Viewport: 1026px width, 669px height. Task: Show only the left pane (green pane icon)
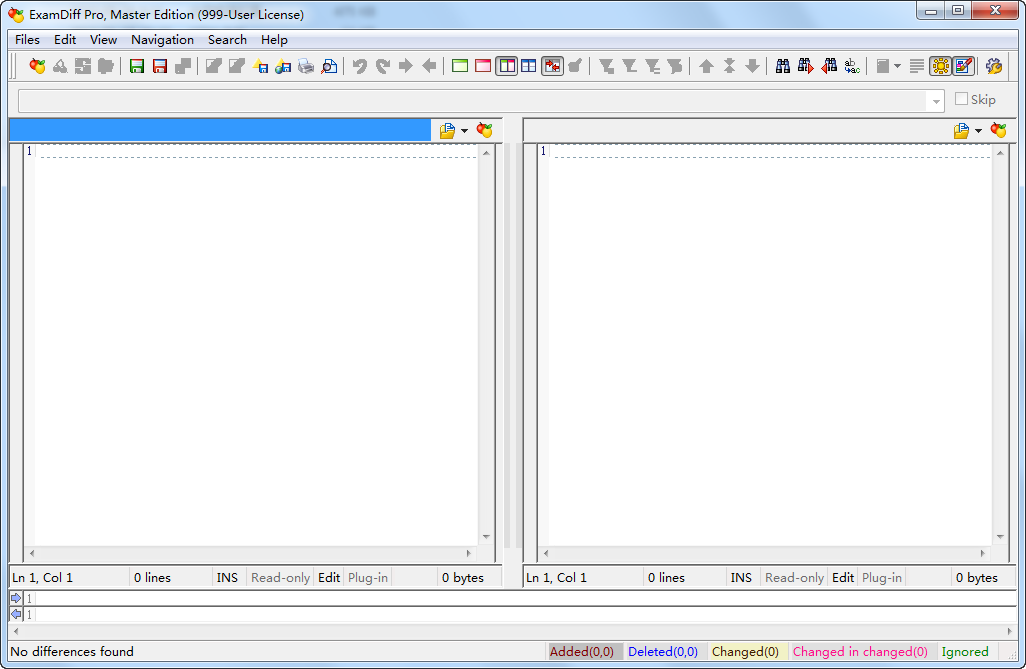[x=460, y=66]
